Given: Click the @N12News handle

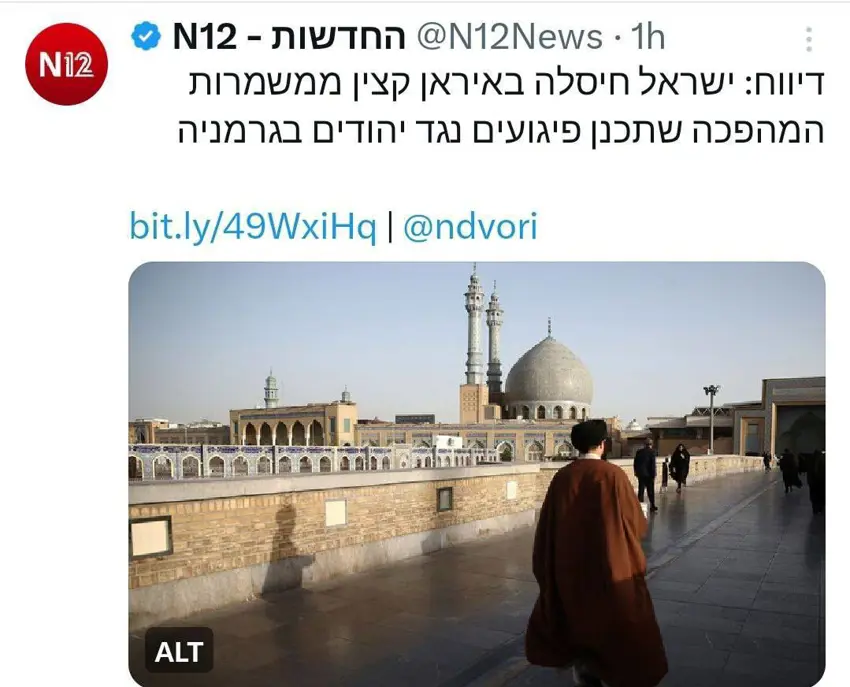Looking at the screenshot, I should [510, 37].
